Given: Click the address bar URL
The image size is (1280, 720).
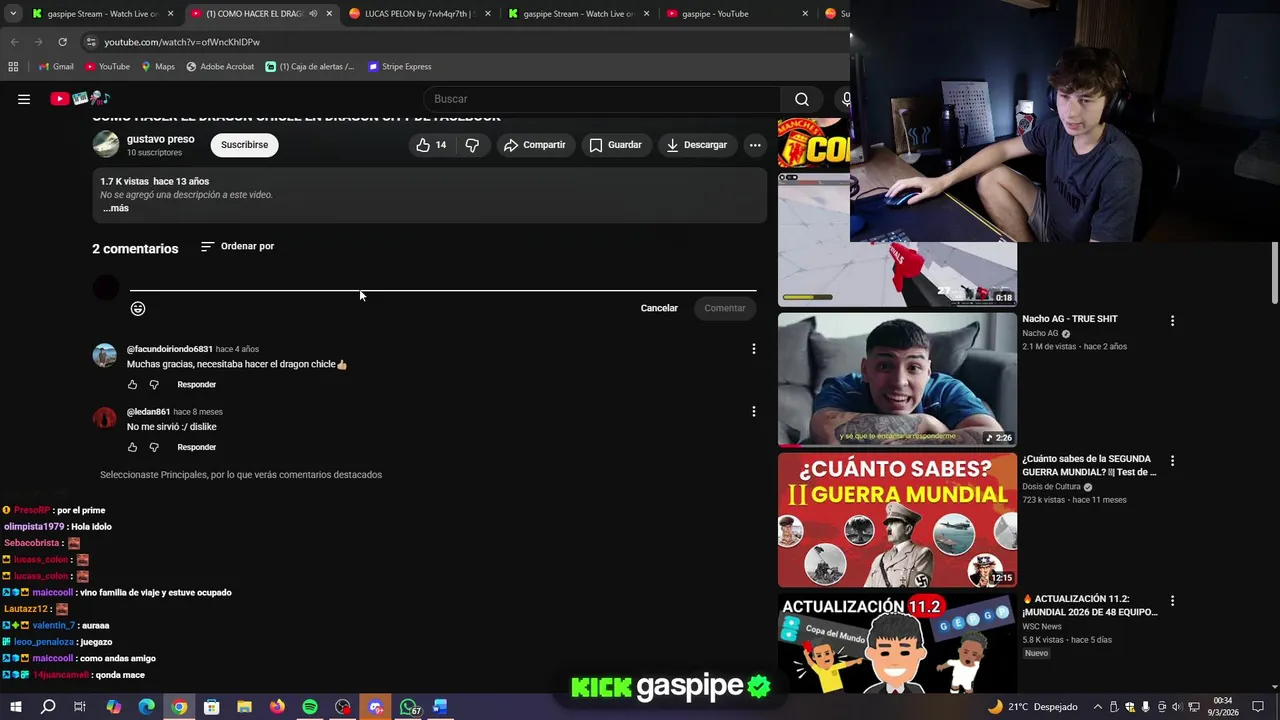Looking at the screenshot, I should pos(182,42).
